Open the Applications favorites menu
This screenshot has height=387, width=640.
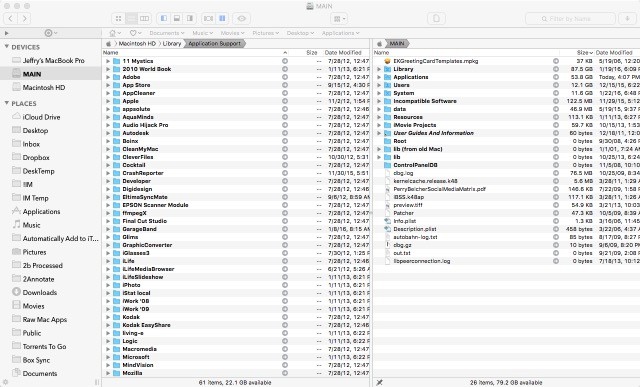pyautogui.click(x=340, y=33)
